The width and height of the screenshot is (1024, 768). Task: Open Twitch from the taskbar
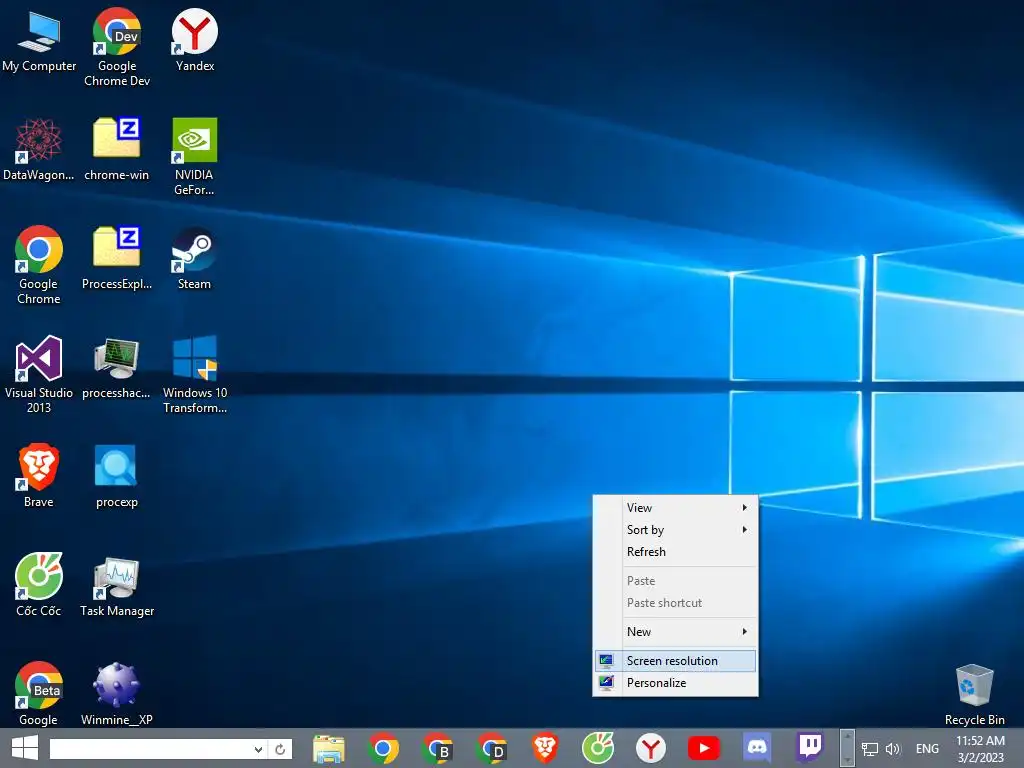810,748
